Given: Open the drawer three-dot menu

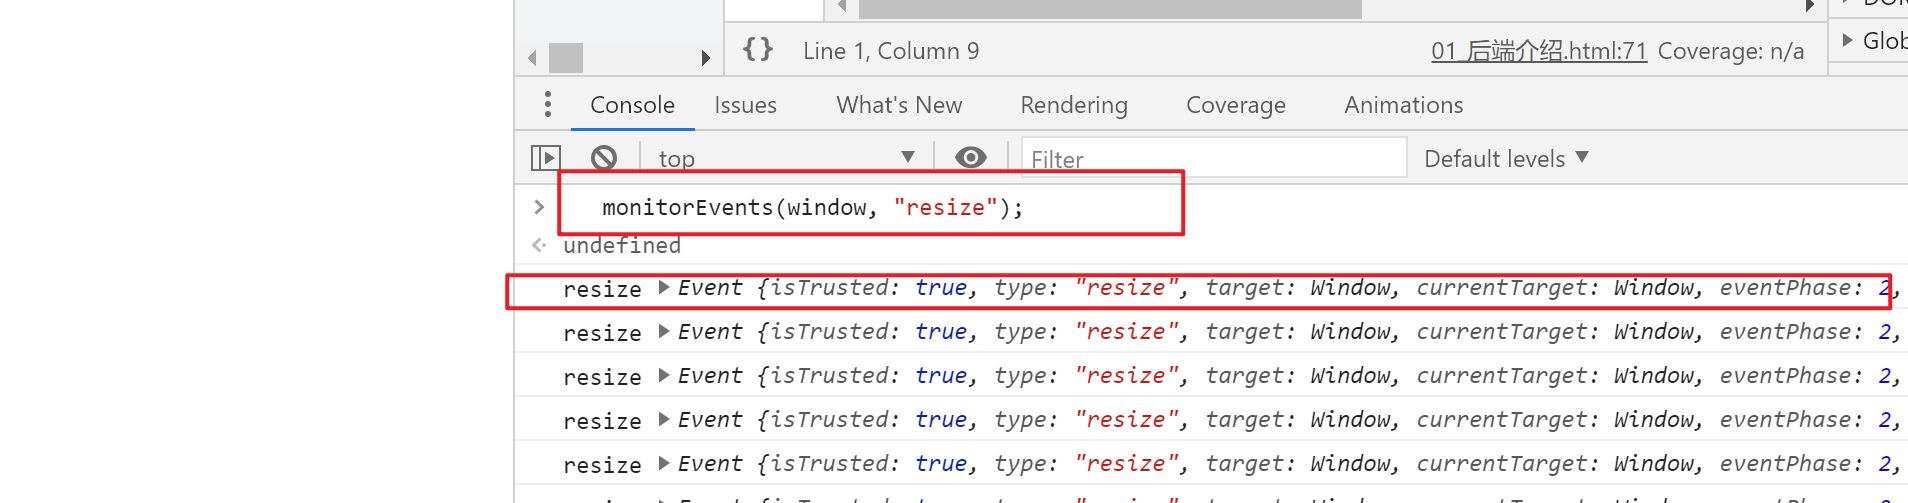Looking at the screenshot, I should [547, 105].
